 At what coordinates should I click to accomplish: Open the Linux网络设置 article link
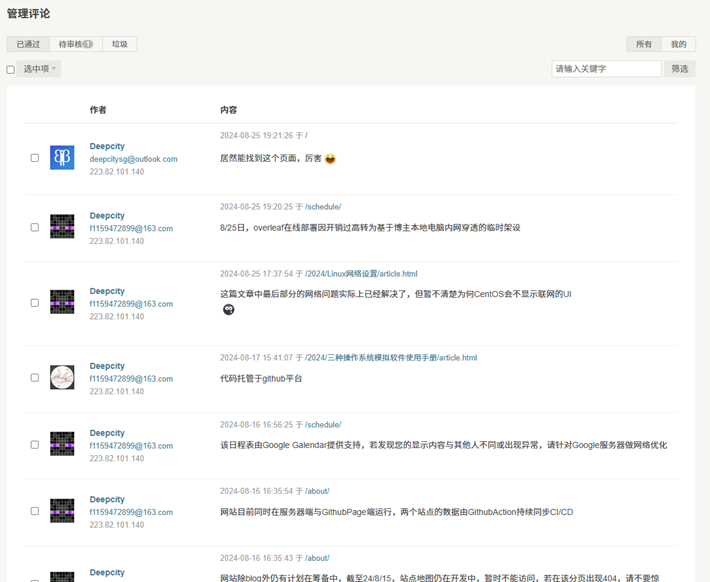tap(361, 274)
